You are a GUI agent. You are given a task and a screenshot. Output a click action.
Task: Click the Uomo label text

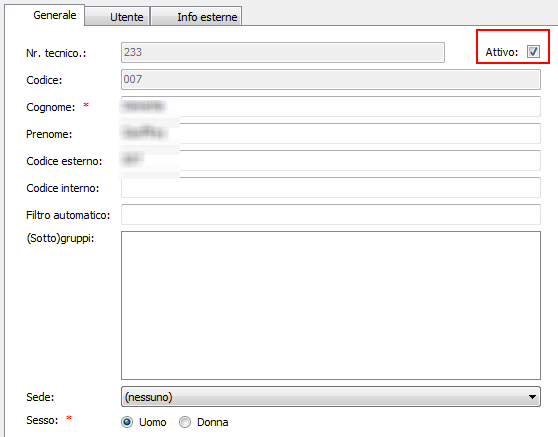[x=153, y=422]
